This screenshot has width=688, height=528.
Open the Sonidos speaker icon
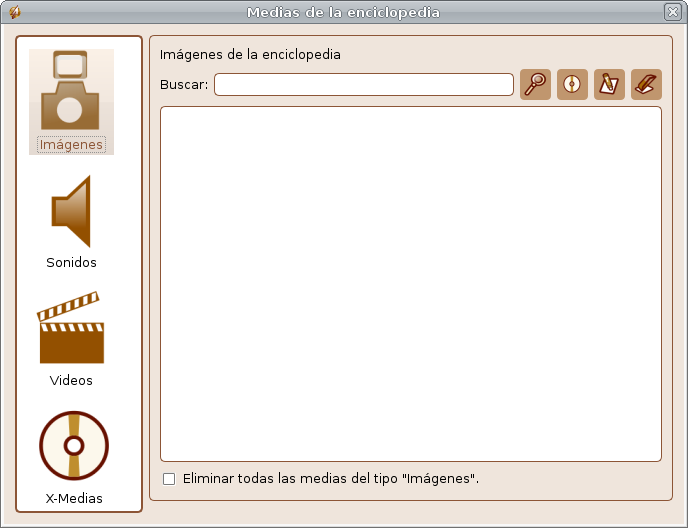[72, 212]
